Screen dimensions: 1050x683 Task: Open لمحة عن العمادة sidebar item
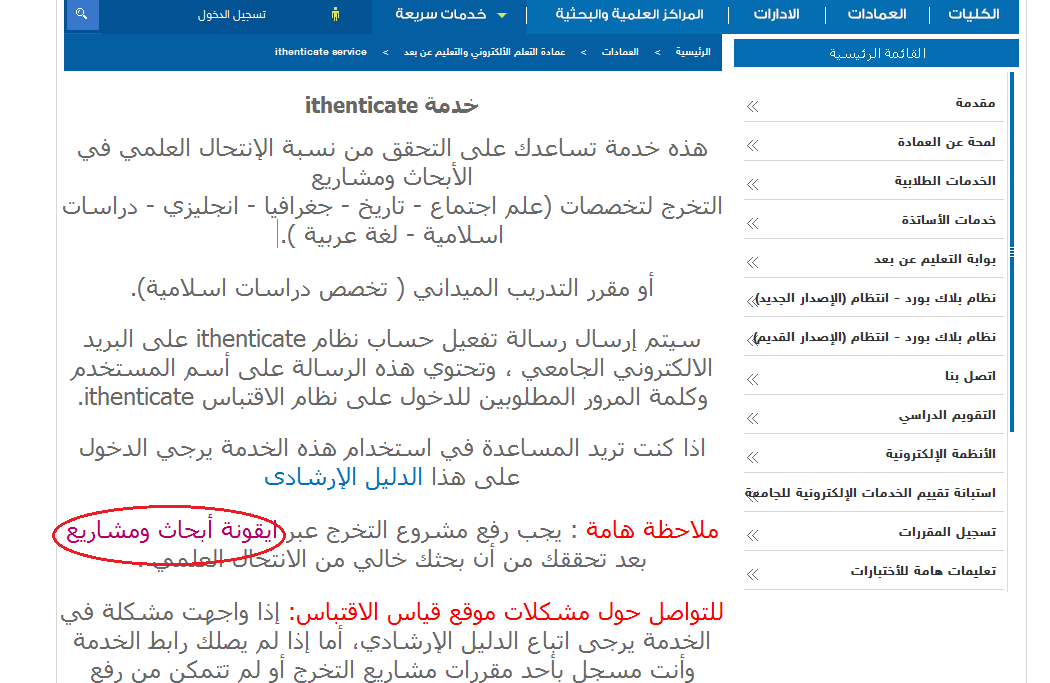(946, 142)
